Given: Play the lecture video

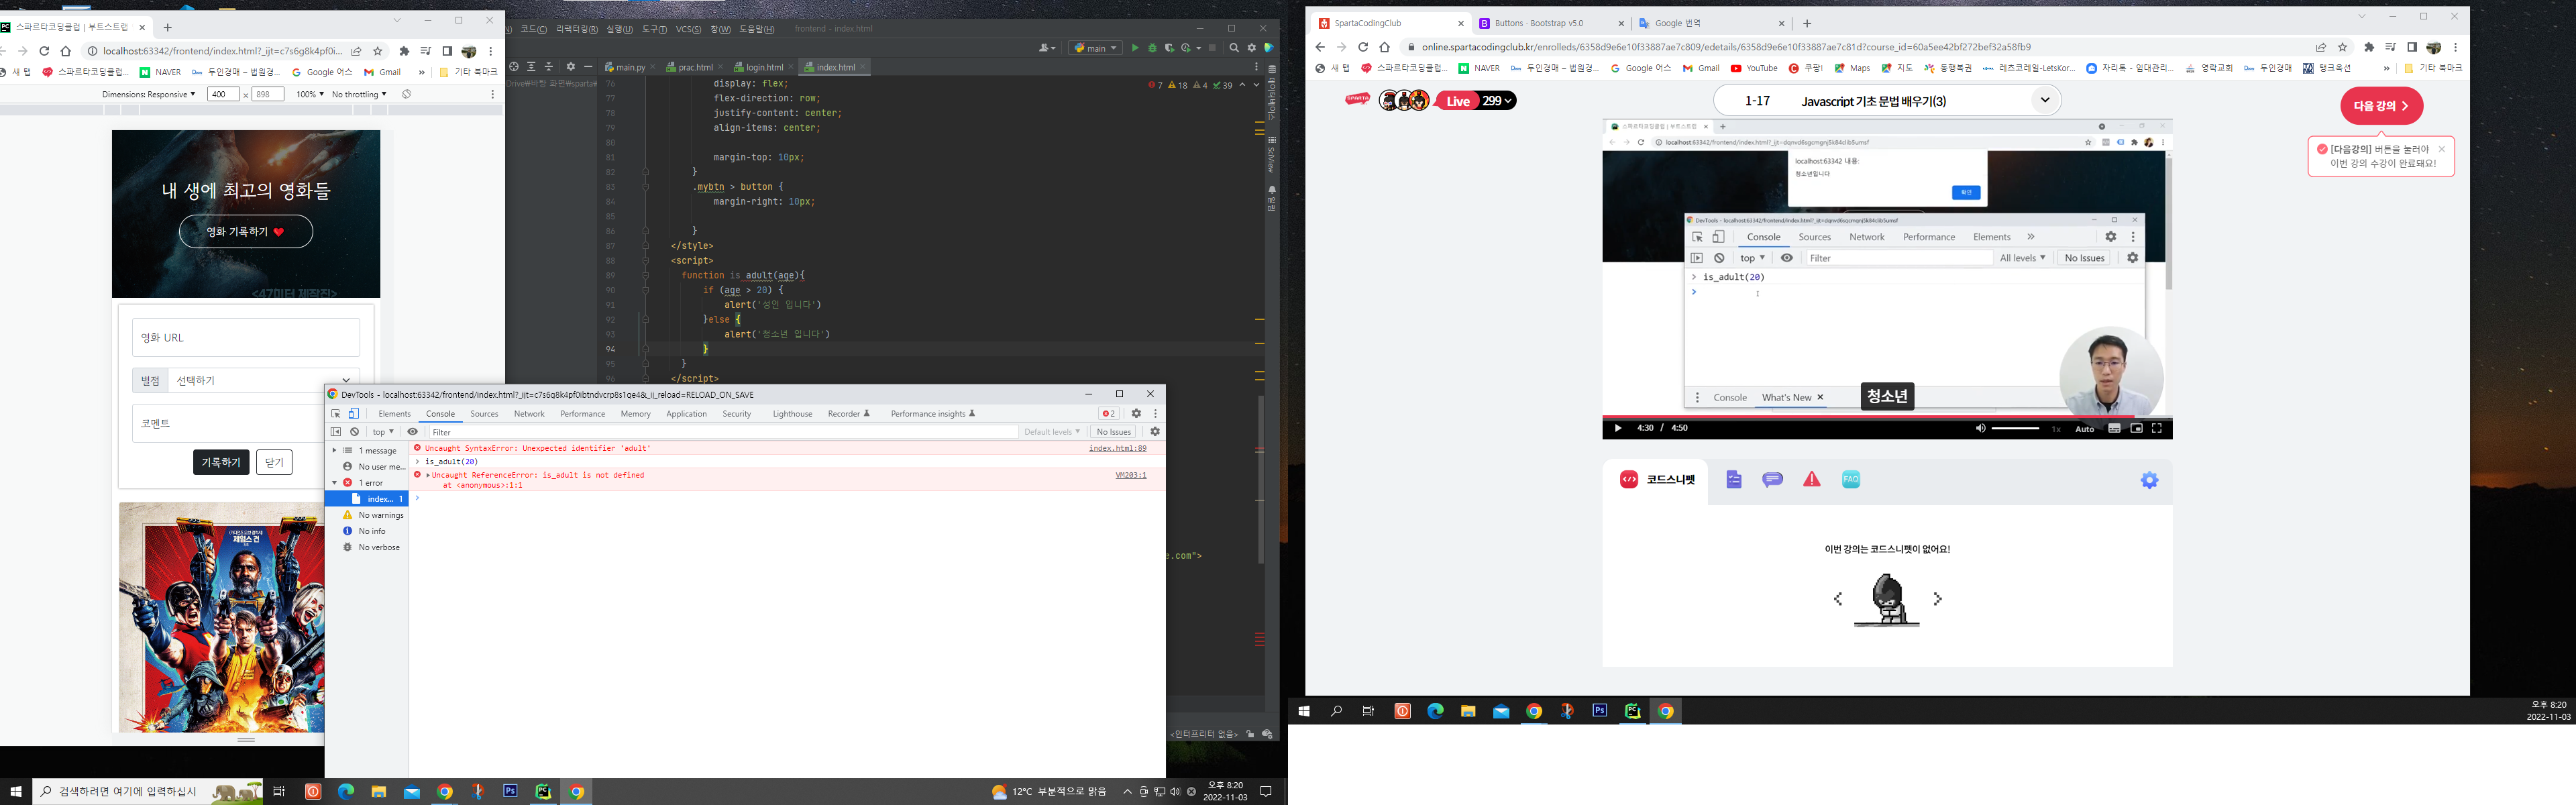Looking at the screenshot, I should tap(1617, 429).
